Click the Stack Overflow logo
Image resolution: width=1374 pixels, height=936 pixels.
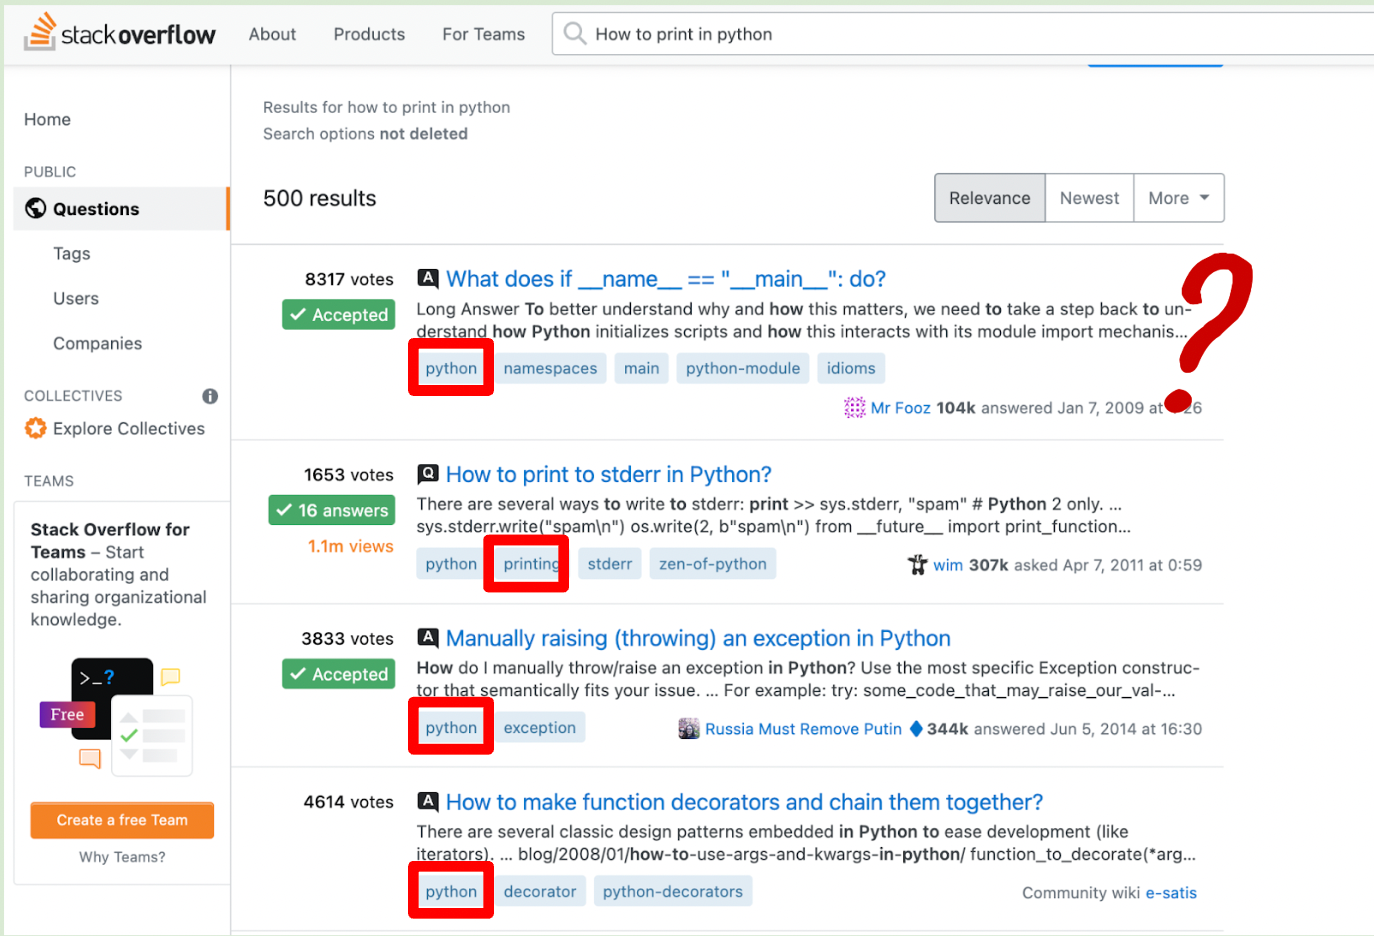pyautogui.click(x=119, y=33)
